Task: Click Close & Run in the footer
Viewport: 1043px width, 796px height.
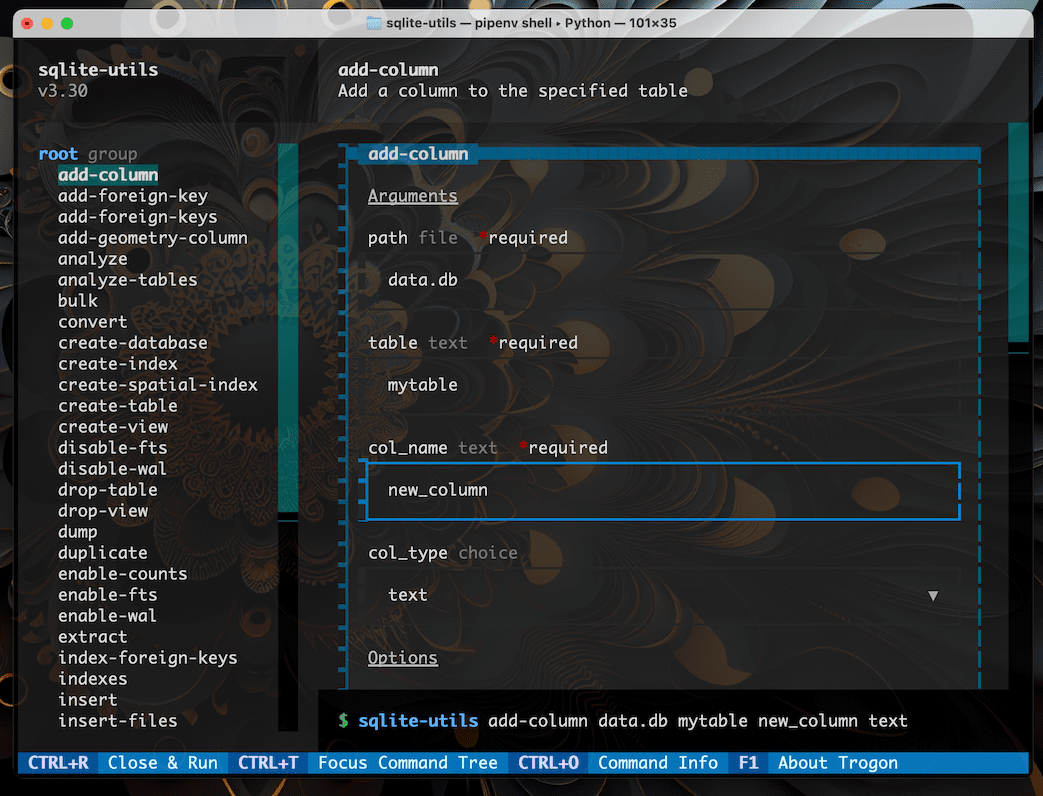Action: pos(162,762)
